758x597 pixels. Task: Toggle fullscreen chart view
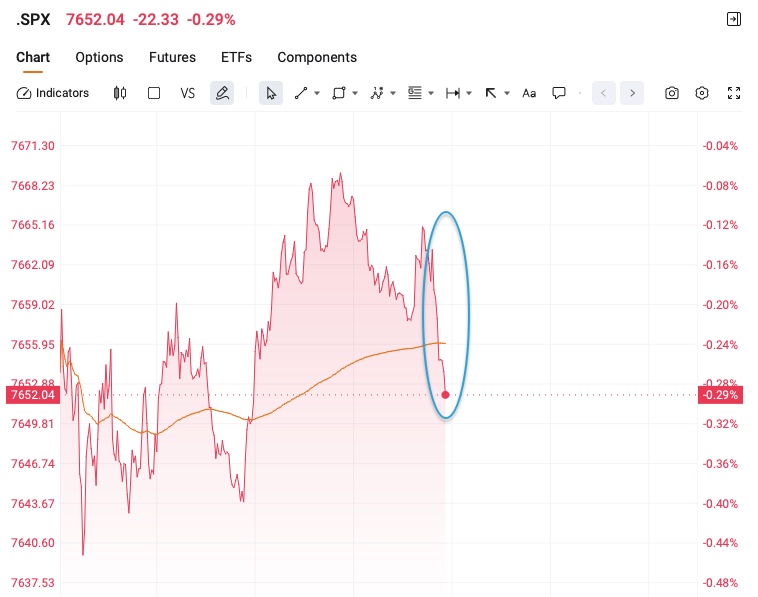click(x=734, y=93)
